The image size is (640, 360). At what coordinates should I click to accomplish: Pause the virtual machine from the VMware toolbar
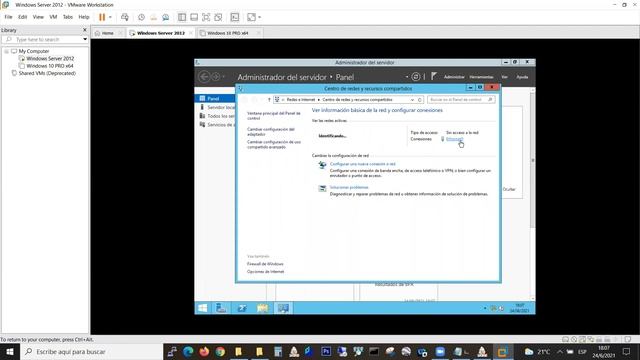coord(102,17)
